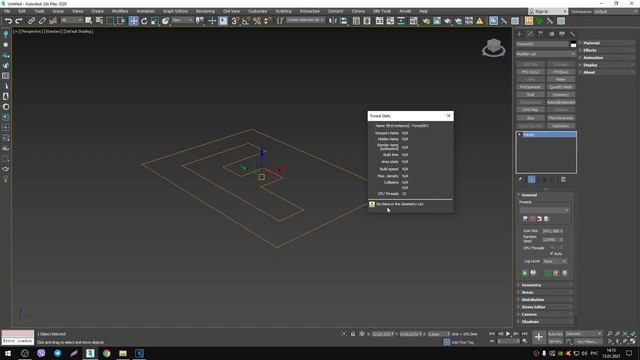Viewport: 640px width, 360px height.
Task: Click the Pin Stack icon
Action: pyautogui.click(x=520, y=179)
